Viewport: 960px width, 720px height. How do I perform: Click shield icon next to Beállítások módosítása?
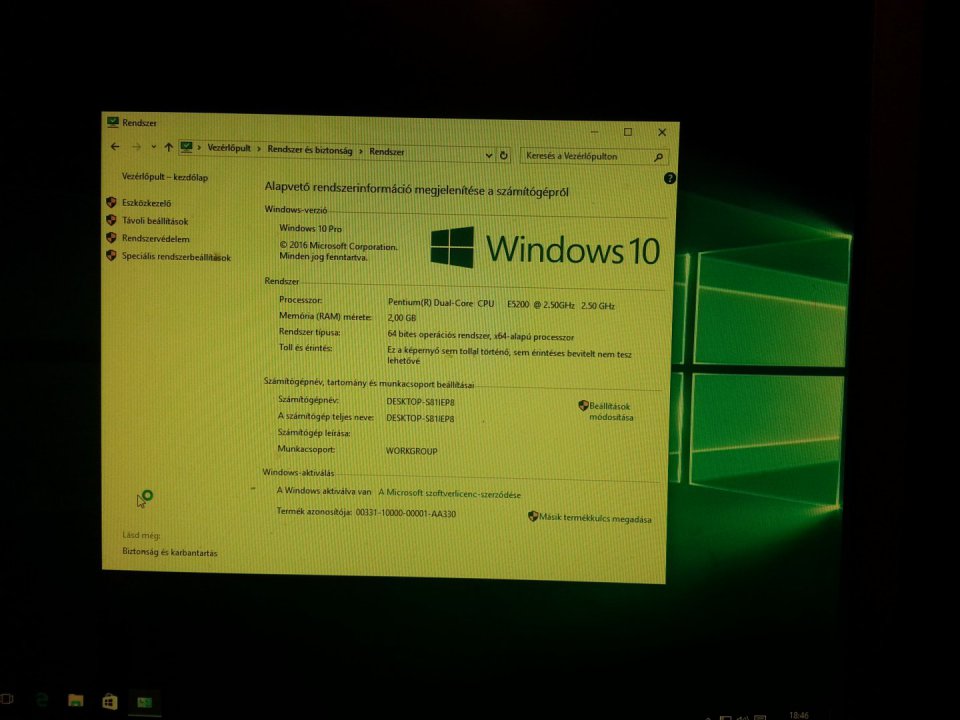click(583, 405)
